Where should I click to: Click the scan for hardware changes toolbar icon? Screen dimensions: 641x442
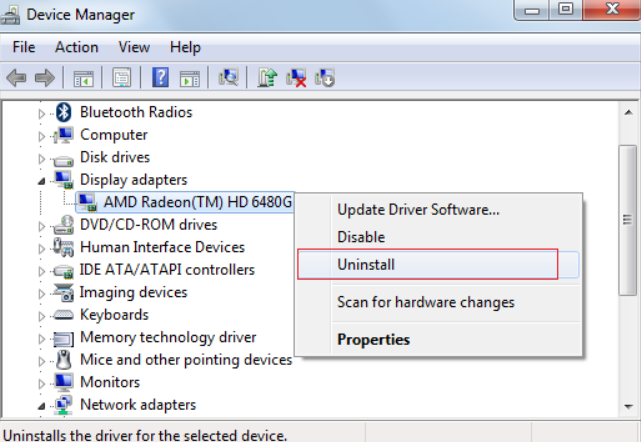(x=229, y=77)
